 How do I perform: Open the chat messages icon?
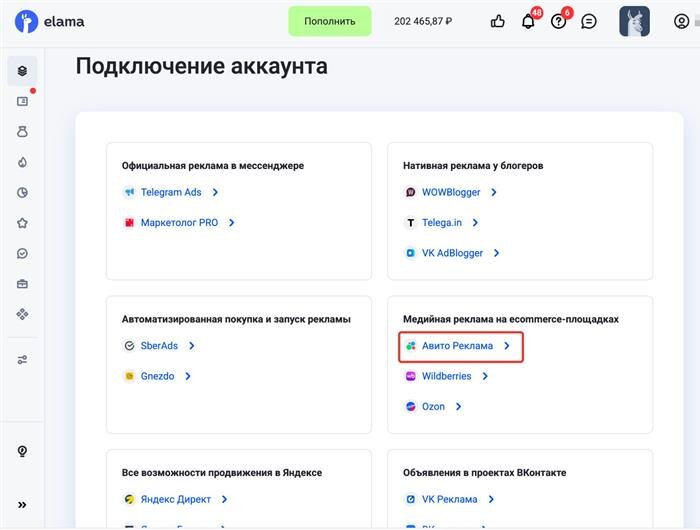(x=589, y=21)
